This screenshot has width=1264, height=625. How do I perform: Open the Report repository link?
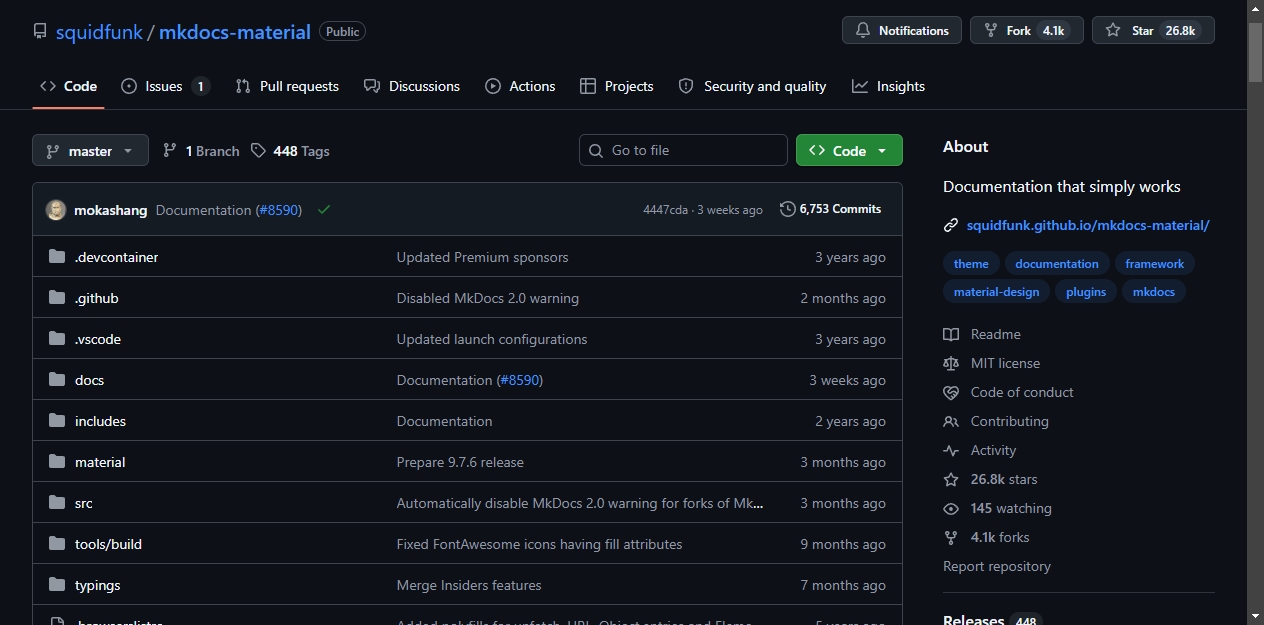point(997,566)
